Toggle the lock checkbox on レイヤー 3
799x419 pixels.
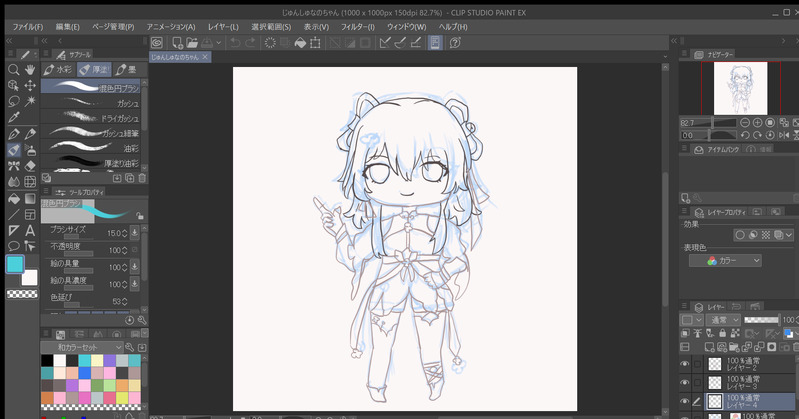coord(697,382)
